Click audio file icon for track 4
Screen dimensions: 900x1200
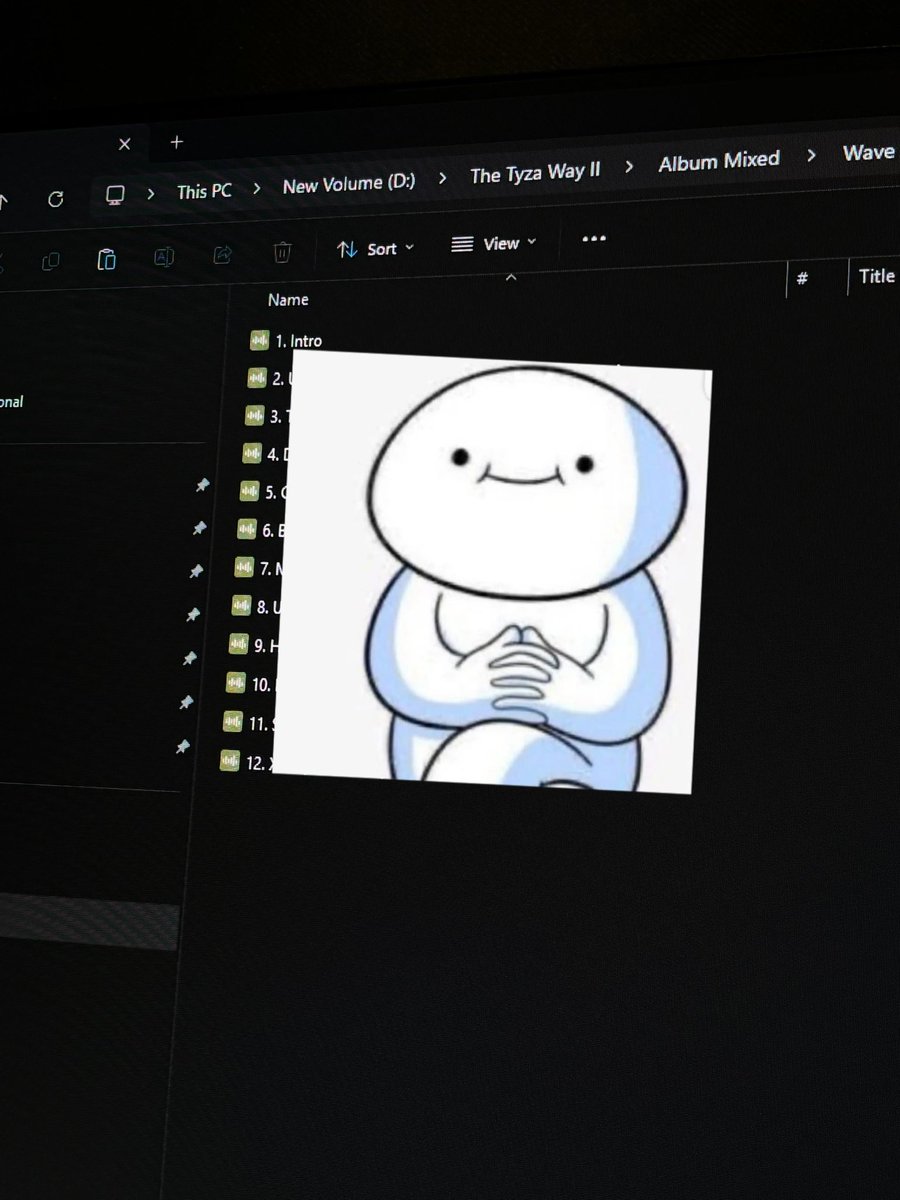(252, 453)
